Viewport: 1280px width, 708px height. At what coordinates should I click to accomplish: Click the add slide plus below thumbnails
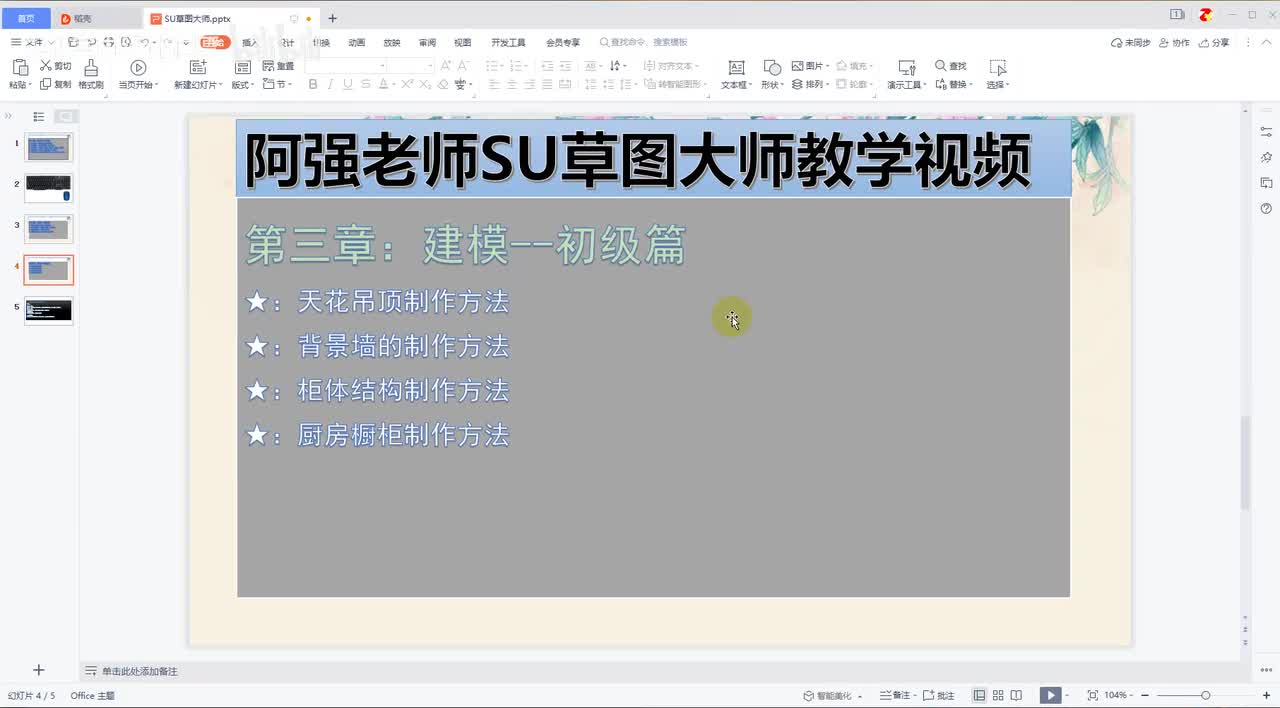coord(39,670)
